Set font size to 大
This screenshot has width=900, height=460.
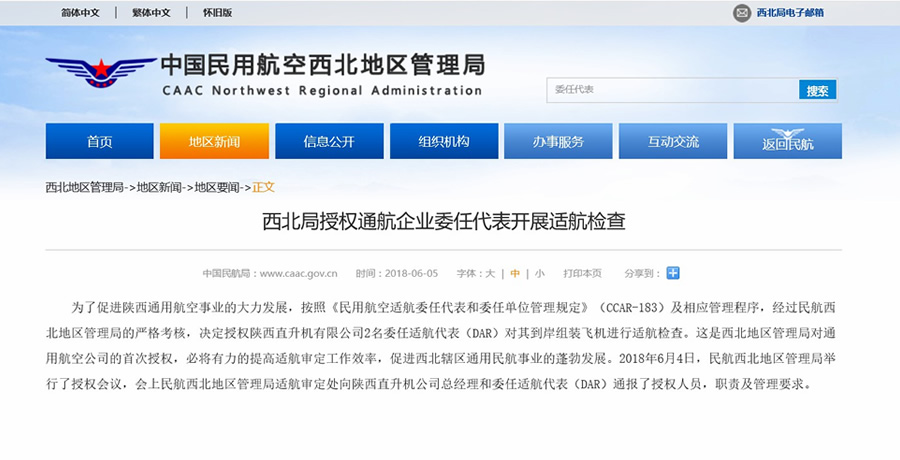point(490,274)
